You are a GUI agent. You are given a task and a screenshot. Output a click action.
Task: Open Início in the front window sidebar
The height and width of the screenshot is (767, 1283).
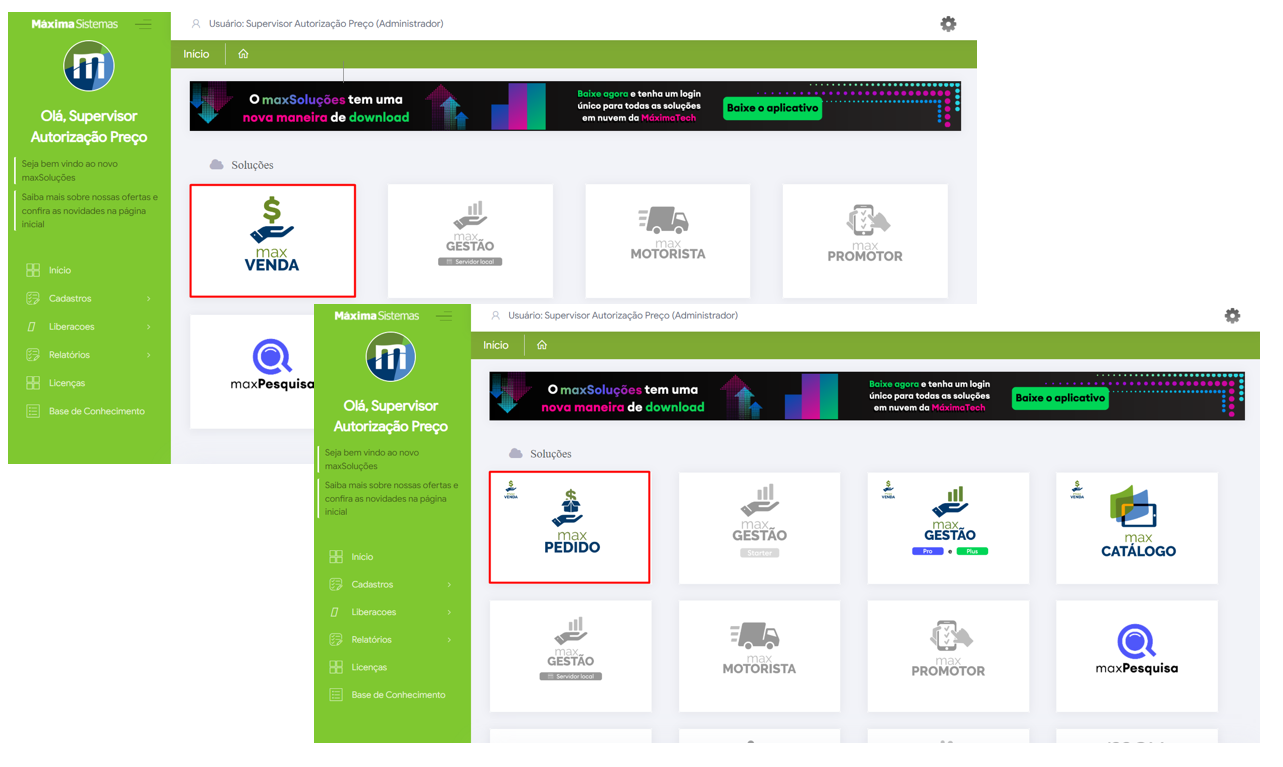tap(362, 557)
